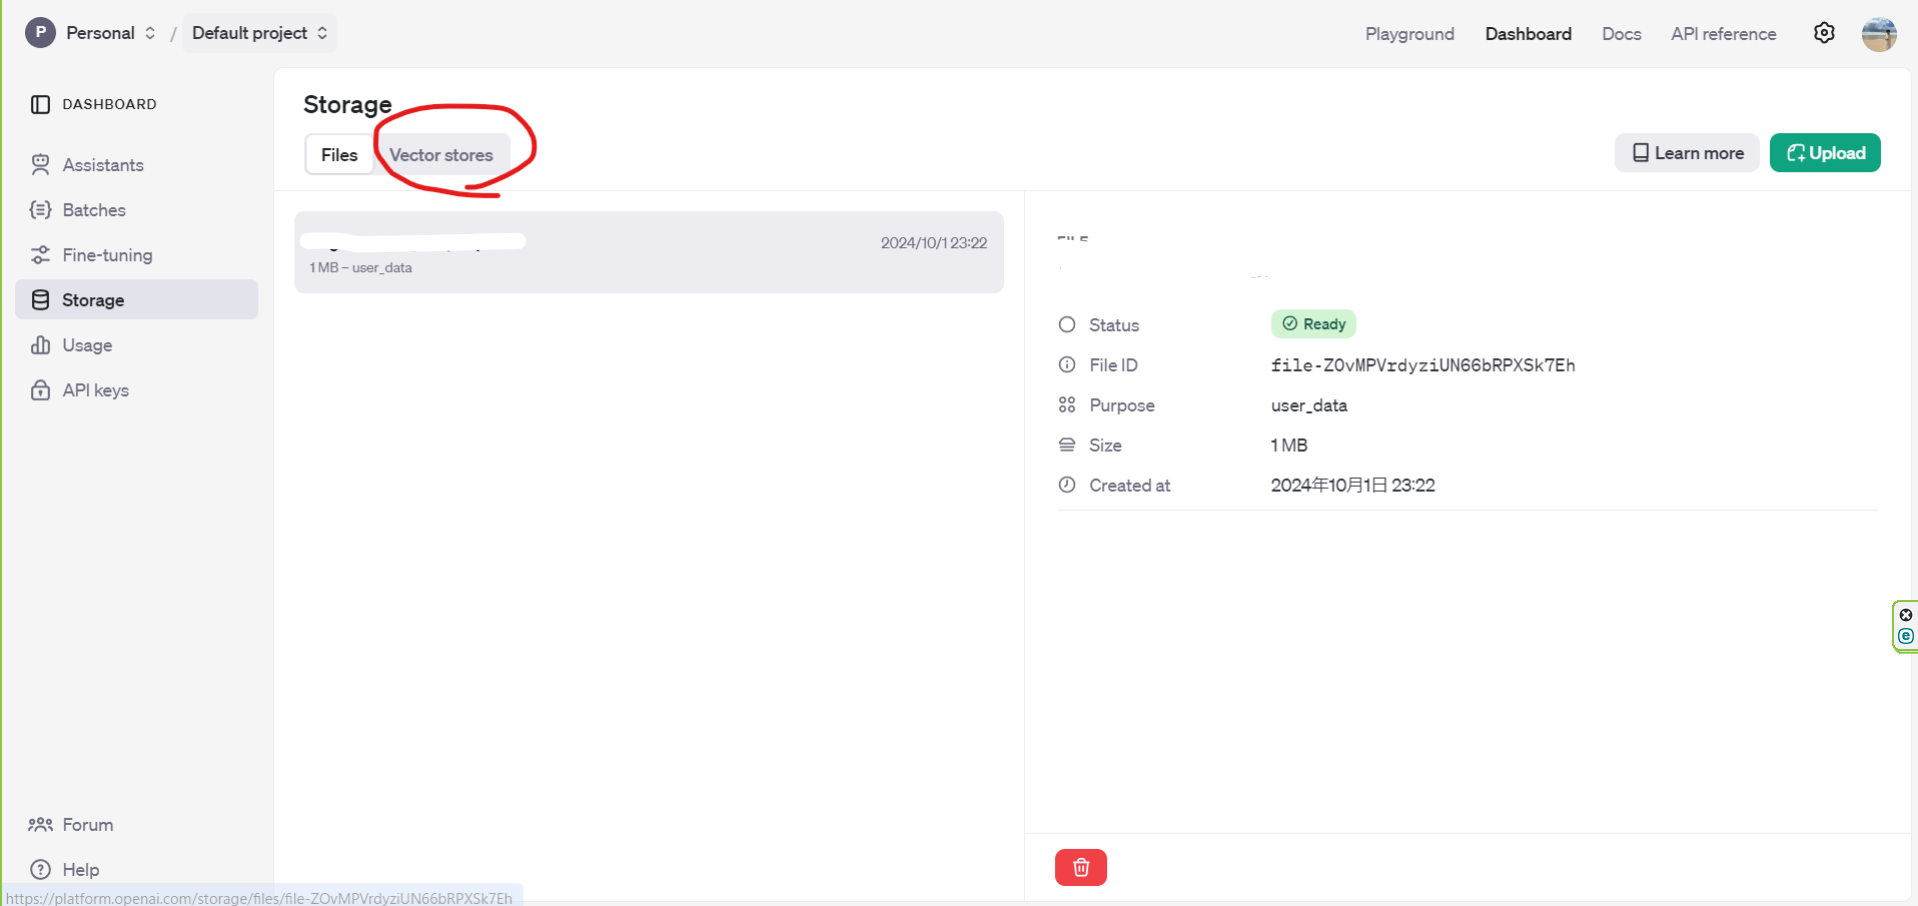Viewport: 1918px width, 906px height.
Task: Click the File ID info icon
Action: (1067, 365)
